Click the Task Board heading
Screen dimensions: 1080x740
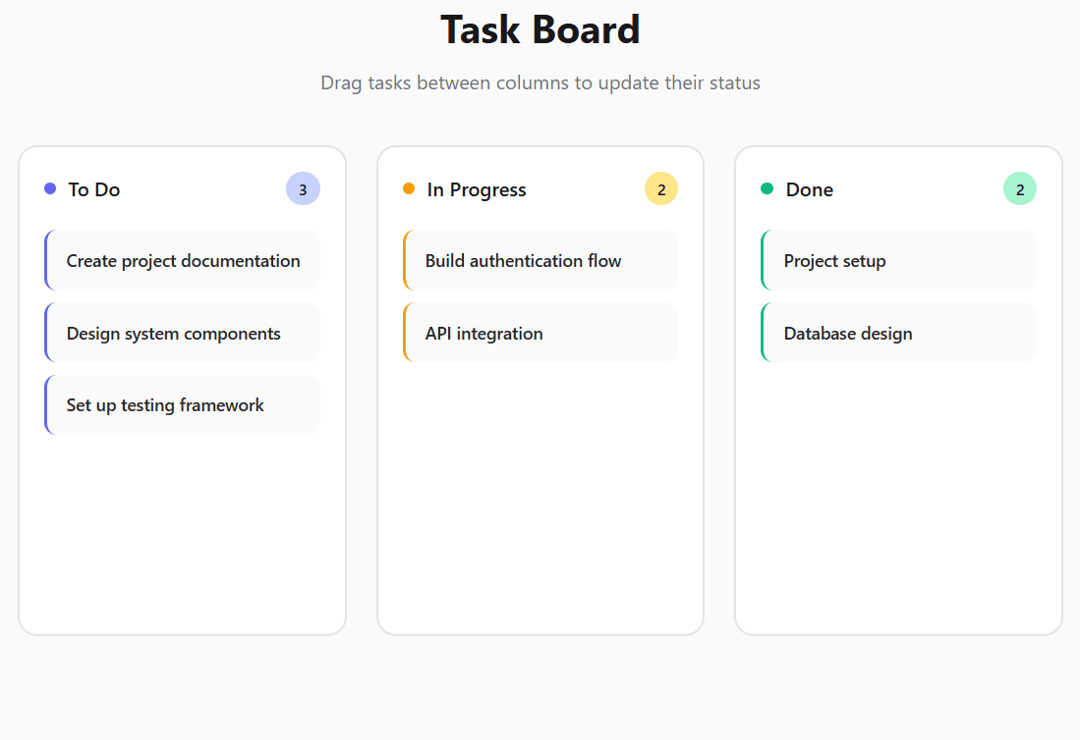click(541, 30)
